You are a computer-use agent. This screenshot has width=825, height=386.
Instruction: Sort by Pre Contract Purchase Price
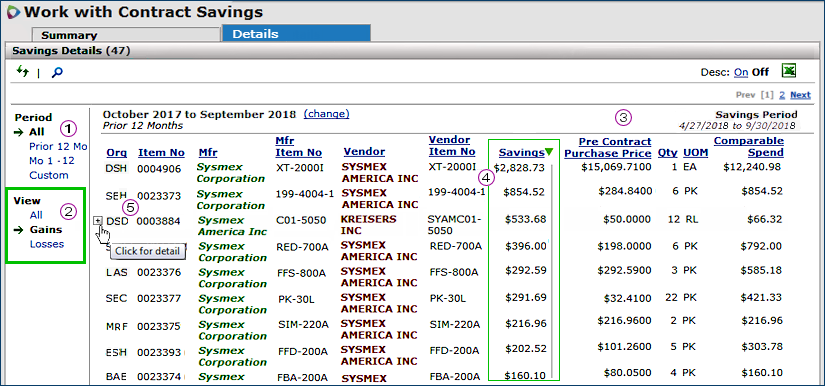coord(608,147)
